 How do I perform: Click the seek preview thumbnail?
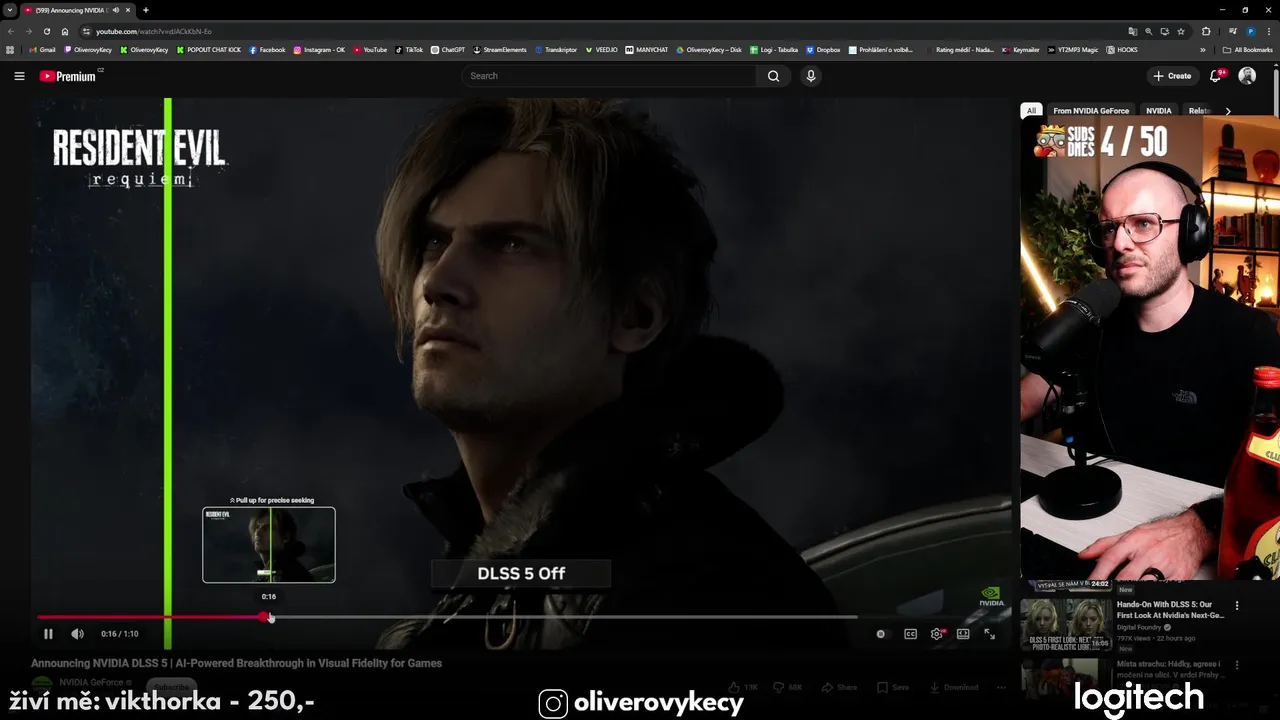[x=269, y=545]
